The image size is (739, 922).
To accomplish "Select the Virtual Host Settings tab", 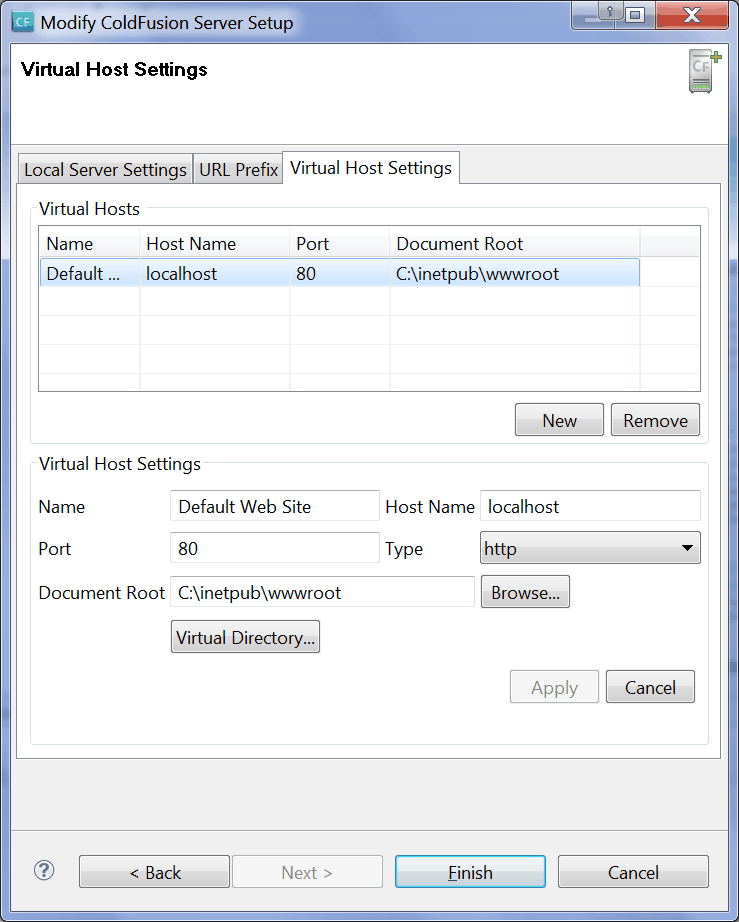I will 371,168.
